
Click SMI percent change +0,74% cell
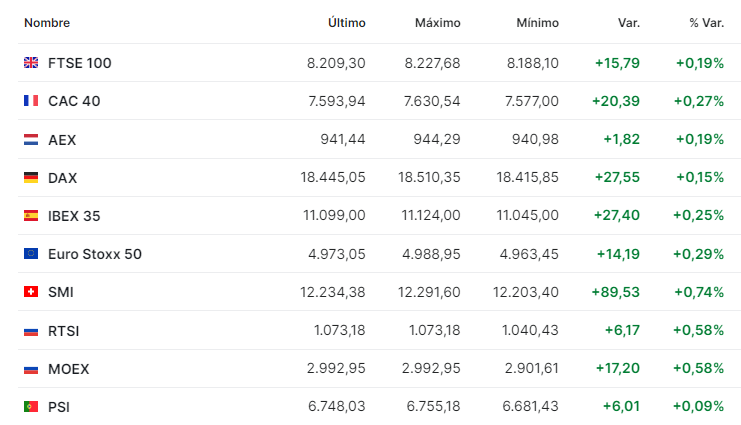coord(699,292)
